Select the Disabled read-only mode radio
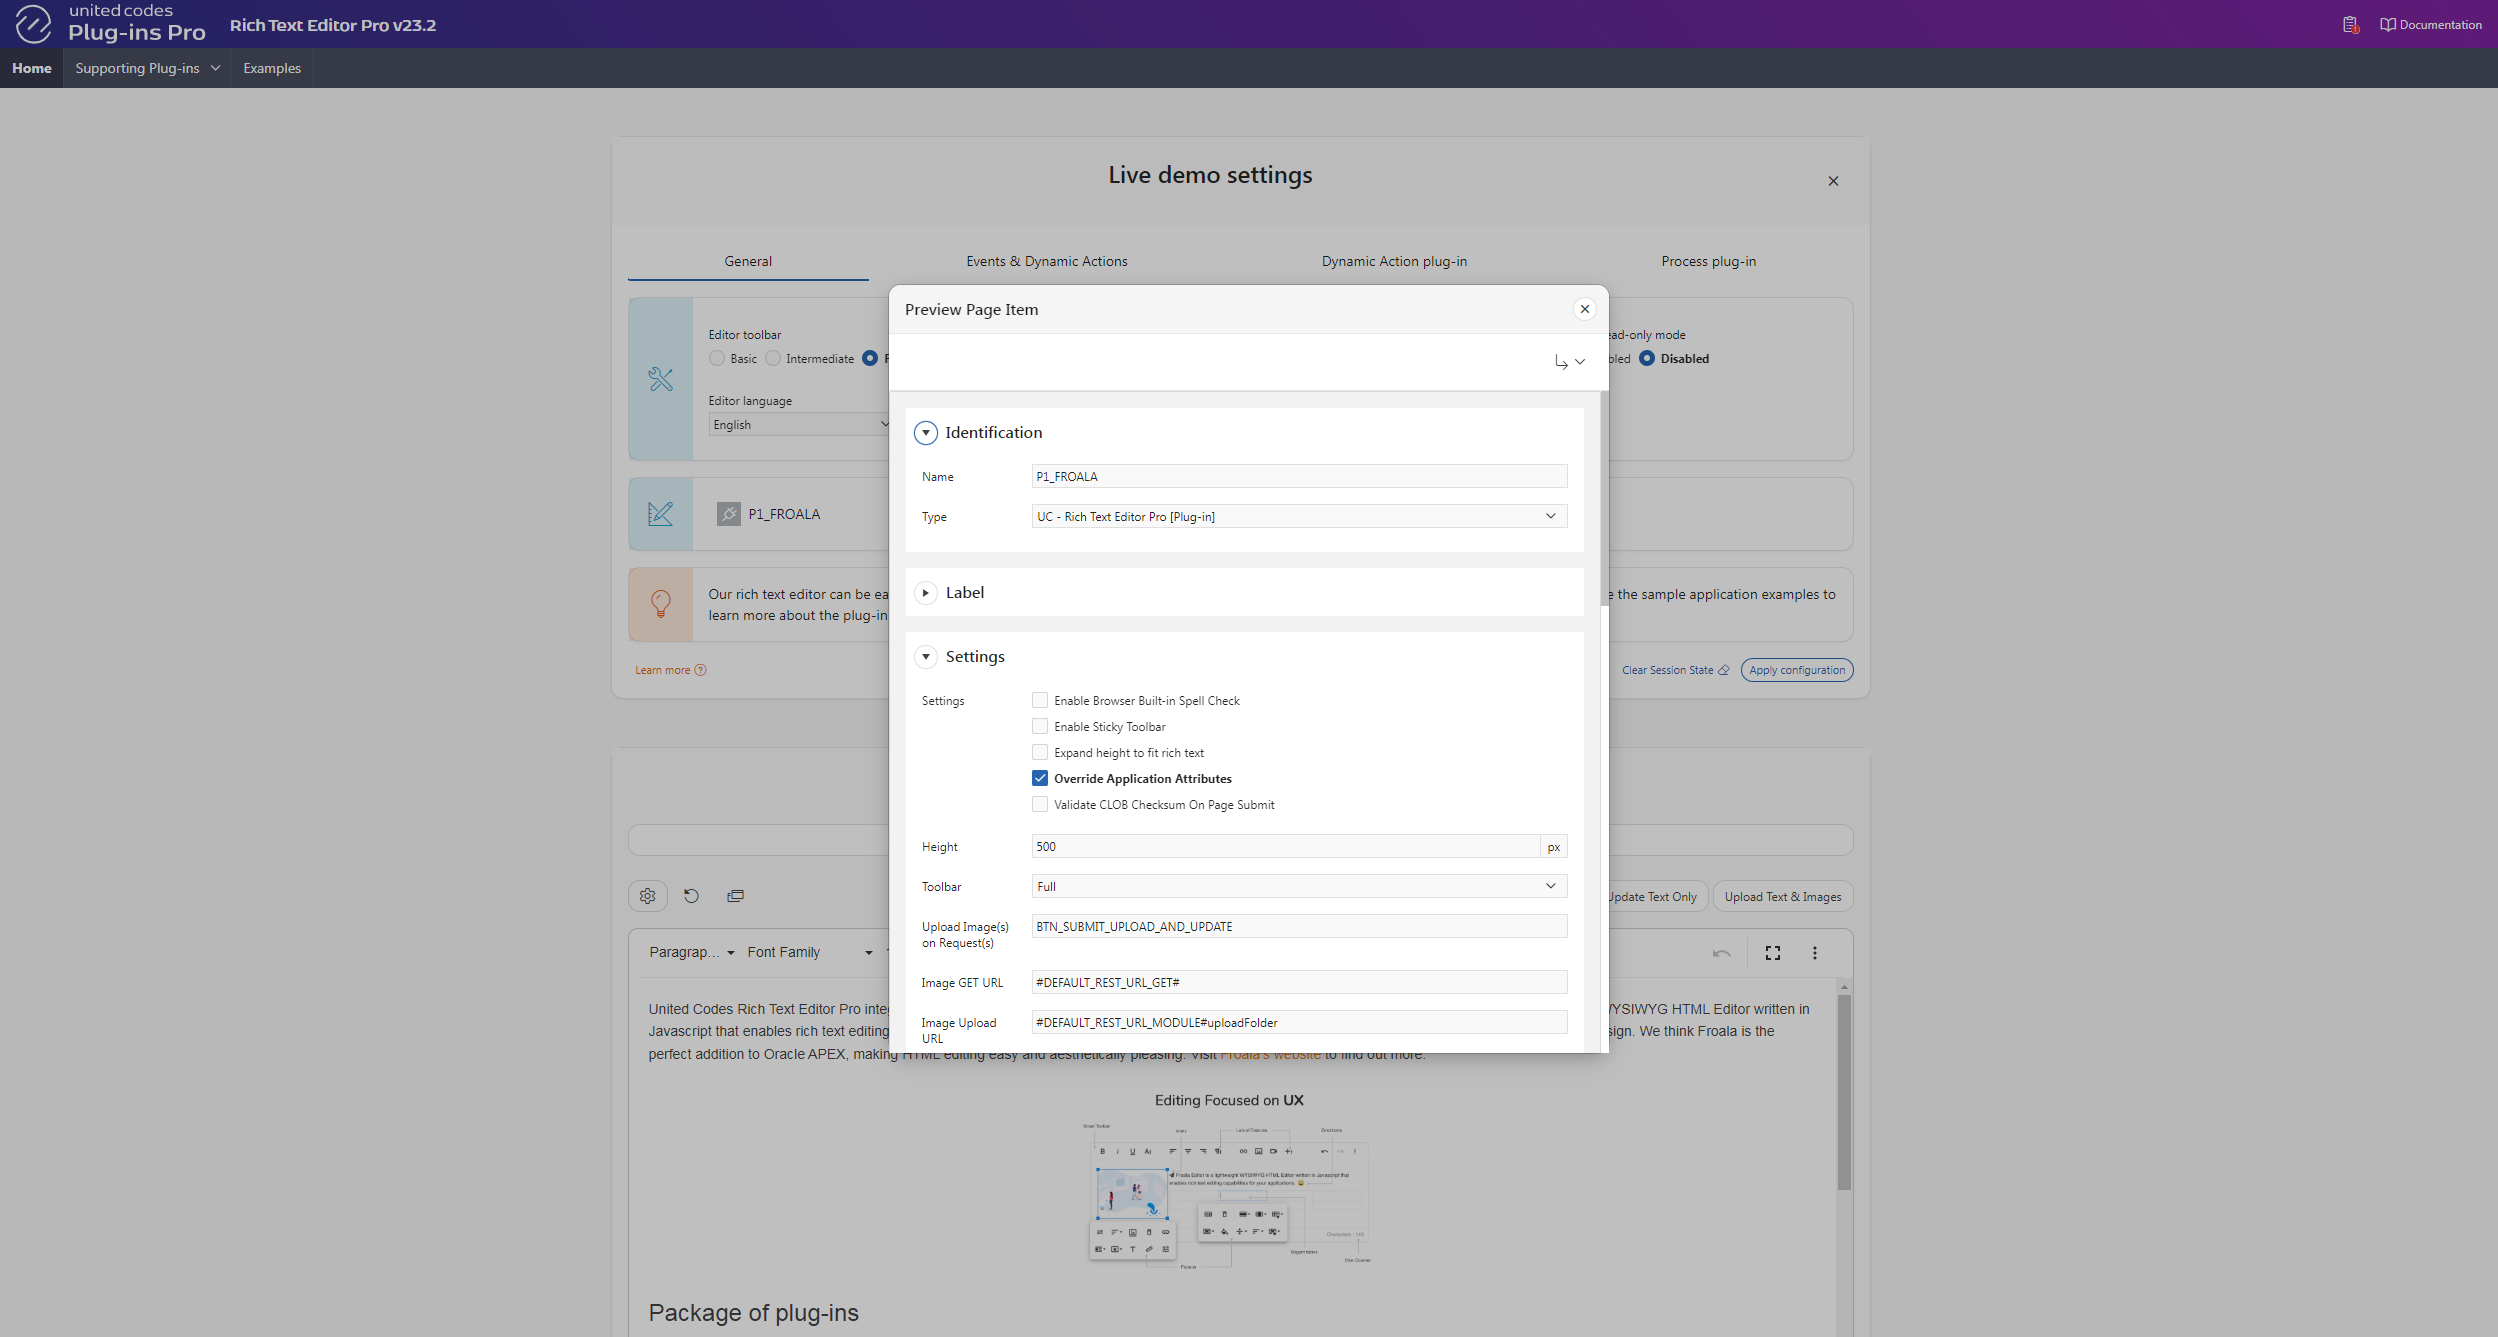The height and width of the screenshot is (1337, 2498). tap(1647, 358)
